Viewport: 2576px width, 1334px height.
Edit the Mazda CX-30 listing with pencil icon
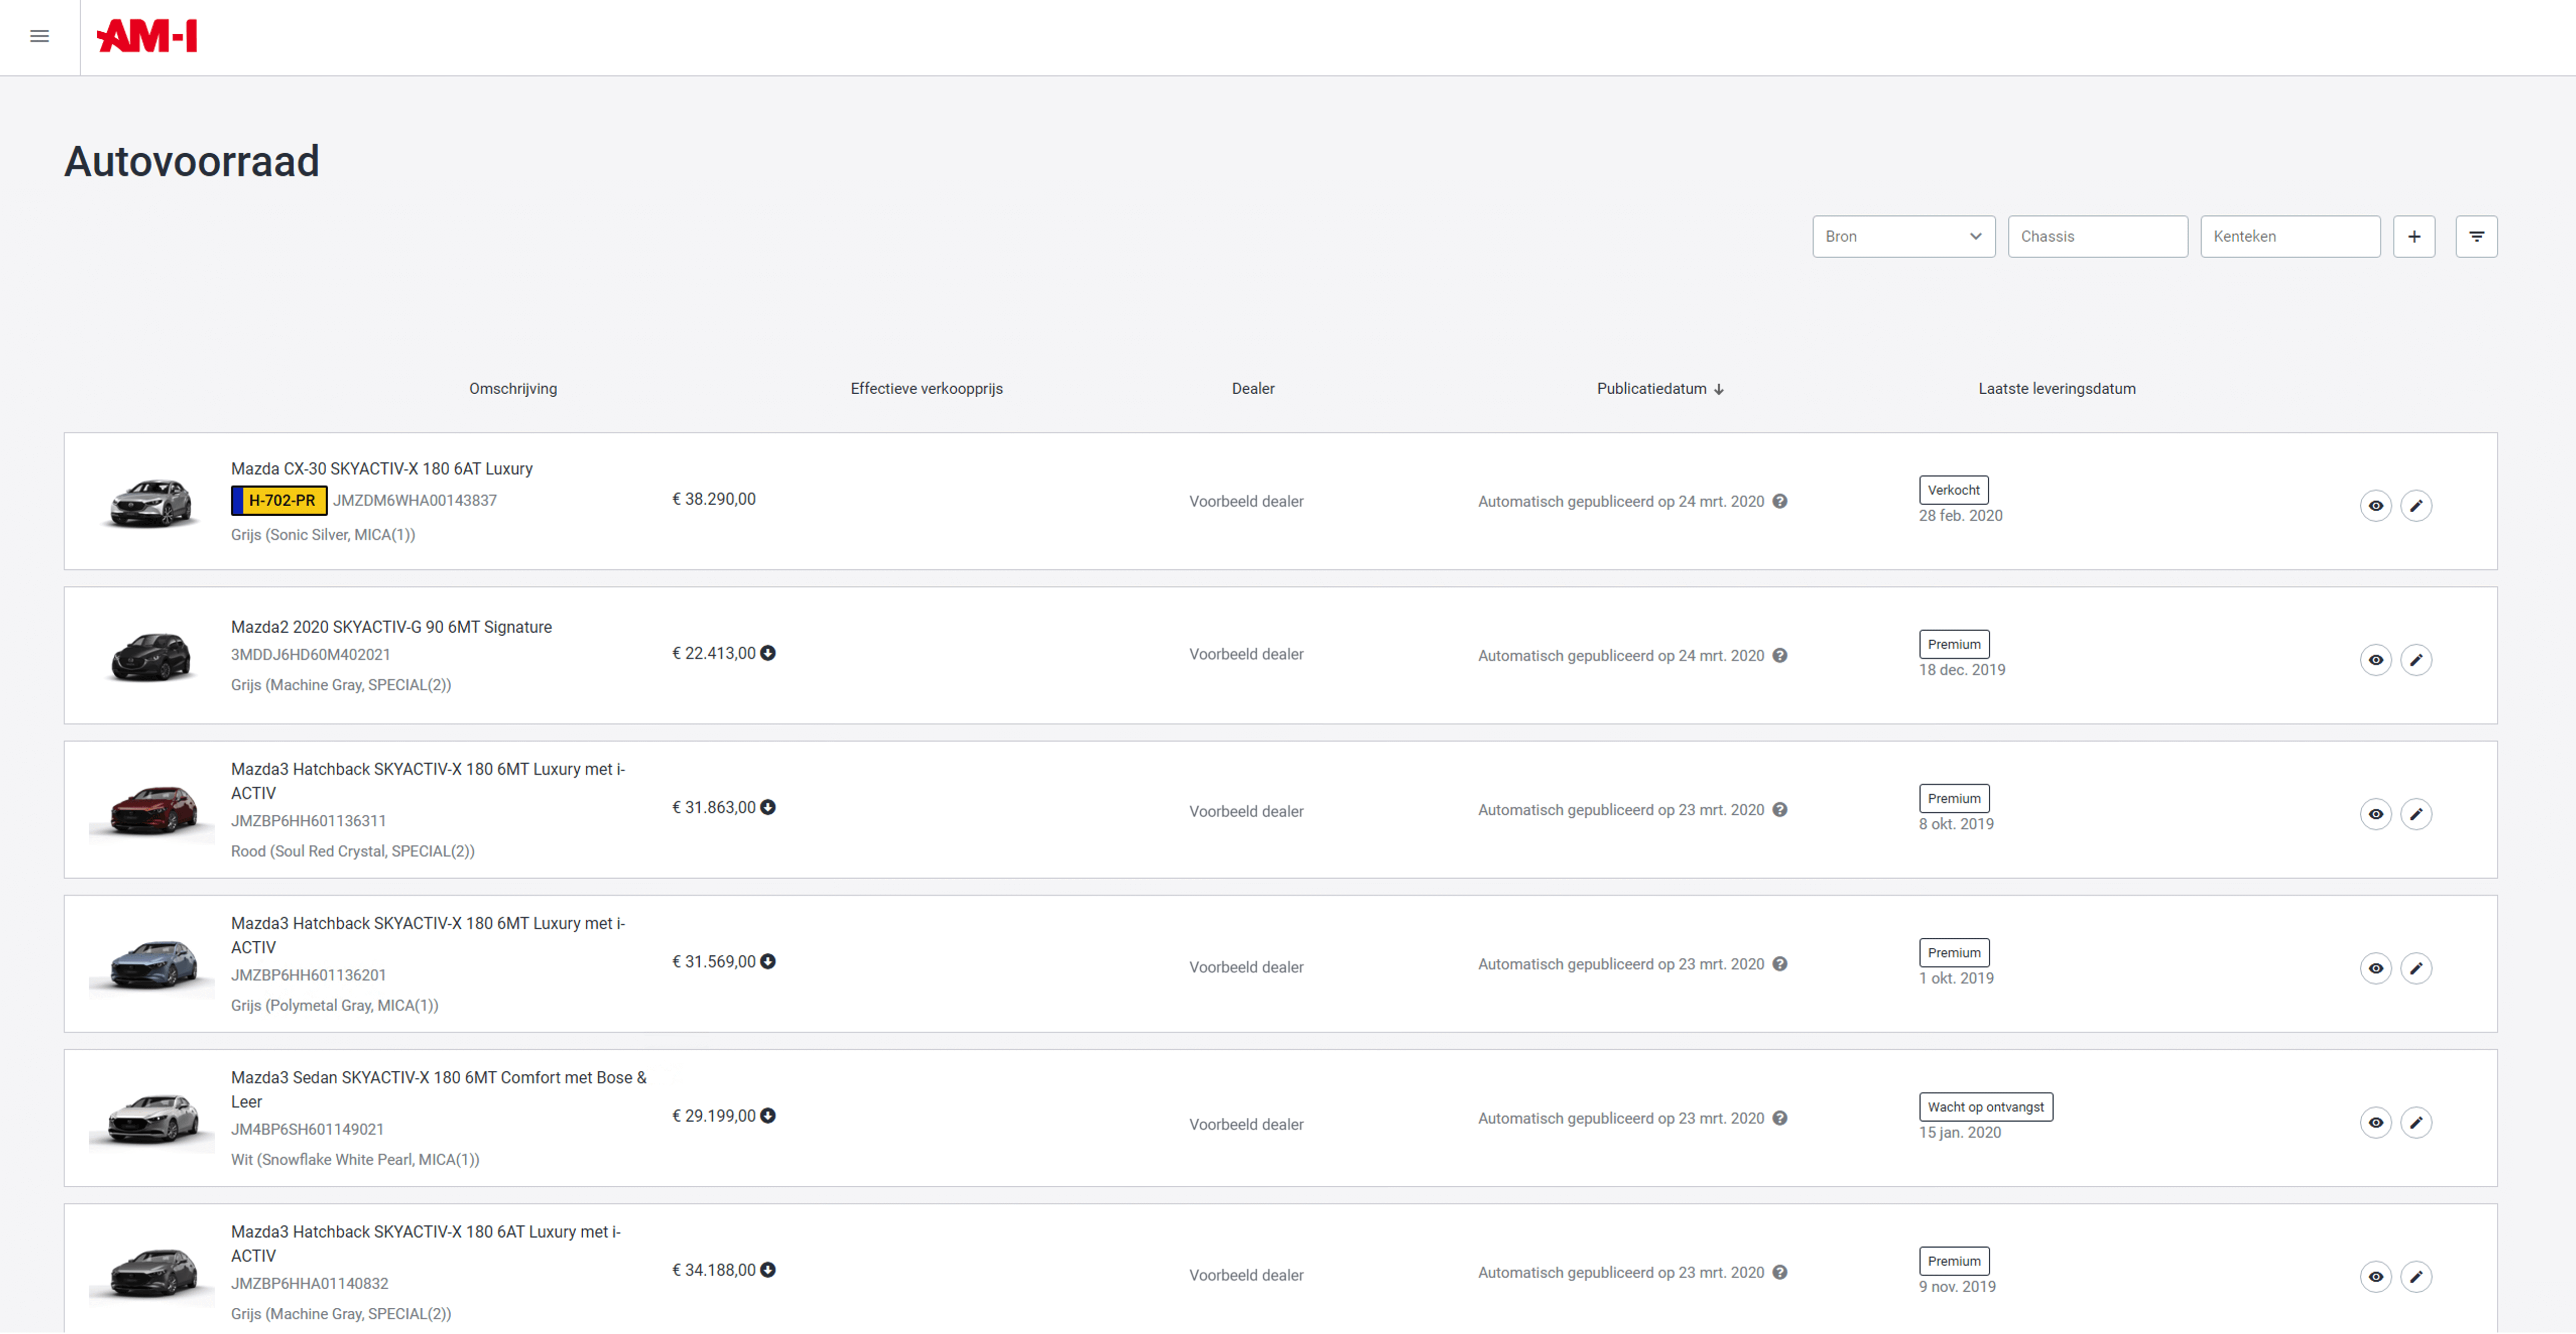2416,506
